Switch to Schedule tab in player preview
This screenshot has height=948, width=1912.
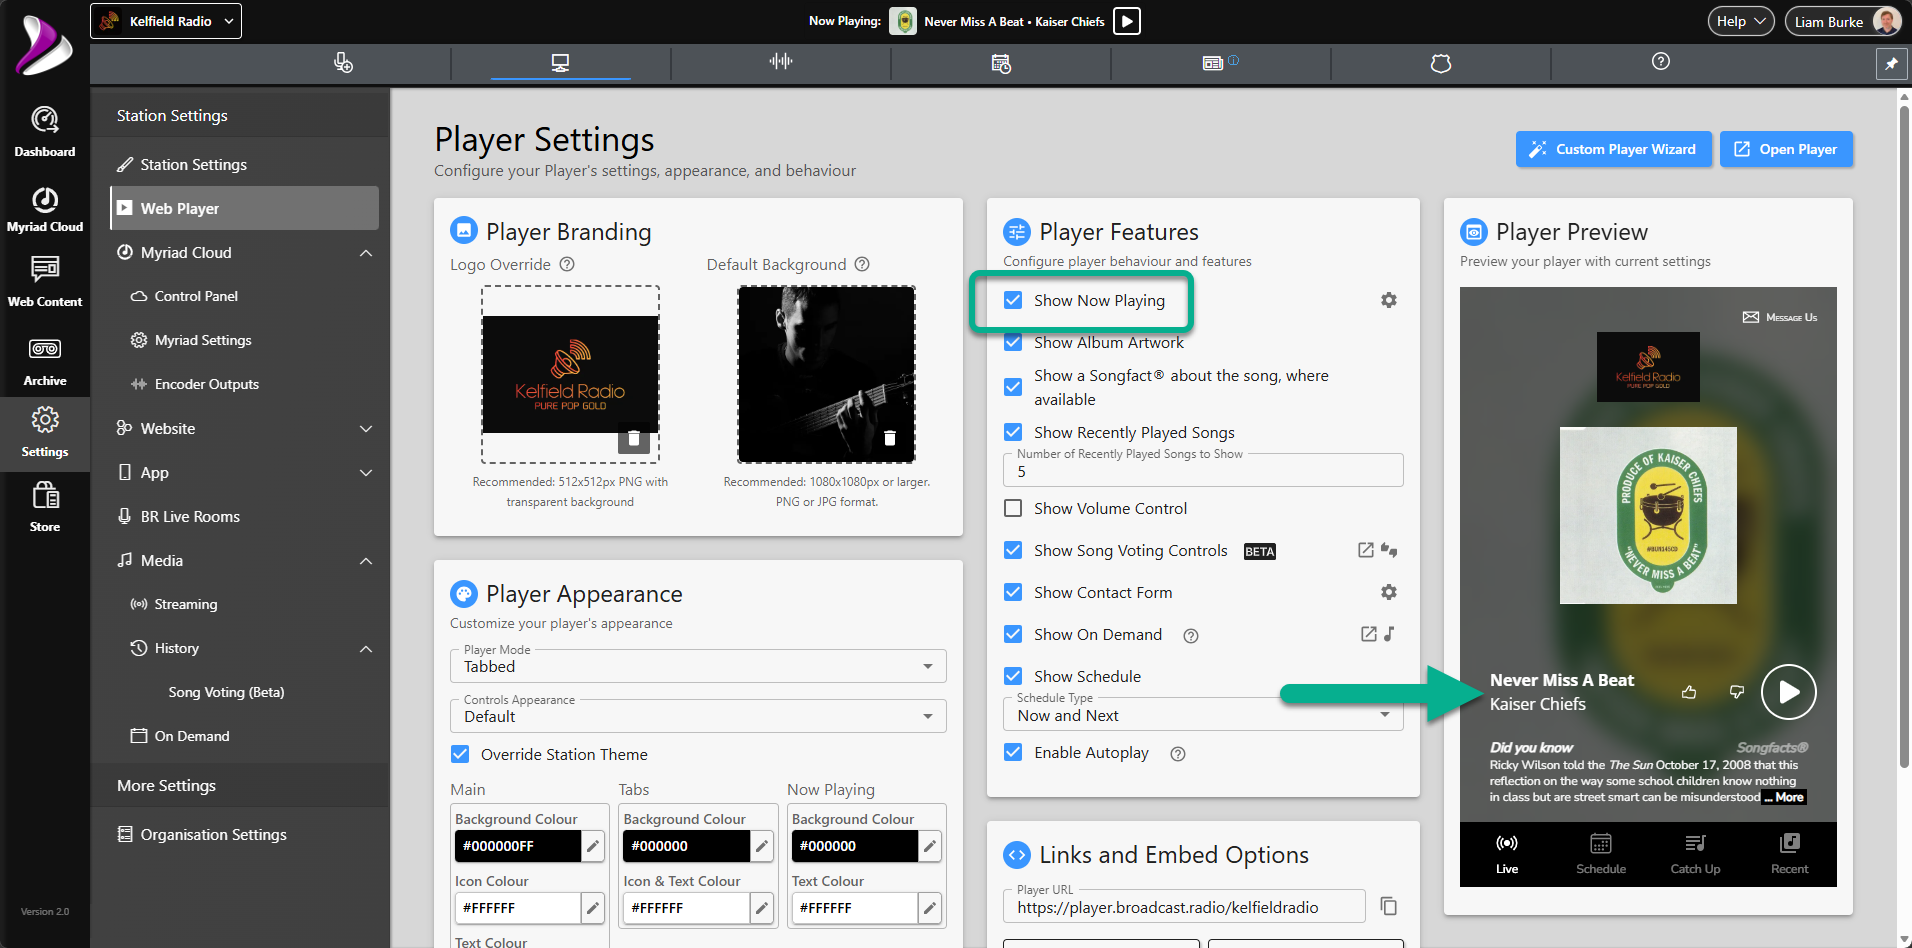pyautogui.click(x=1601, y=854)
